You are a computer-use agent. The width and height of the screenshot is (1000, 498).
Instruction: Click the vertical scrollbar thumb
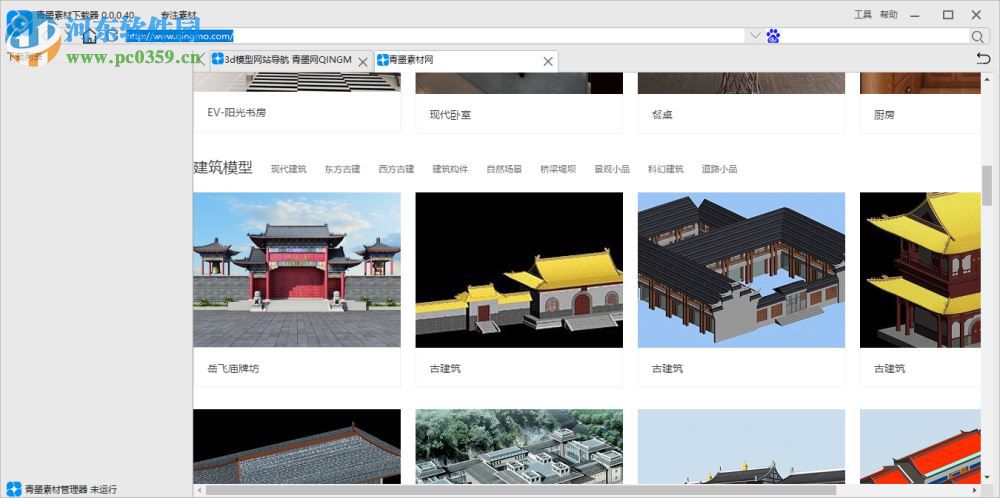[987, 186]
